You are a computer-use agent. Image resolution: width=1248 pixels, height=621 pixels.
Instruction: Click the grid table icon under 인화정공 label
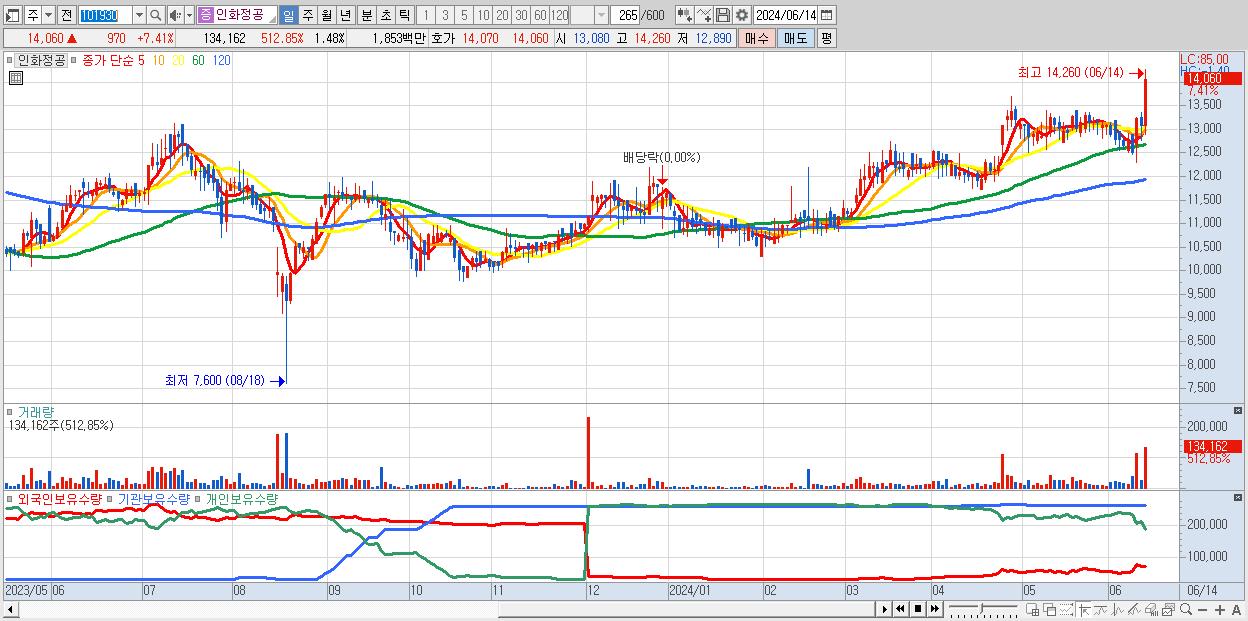click(16, 78)
